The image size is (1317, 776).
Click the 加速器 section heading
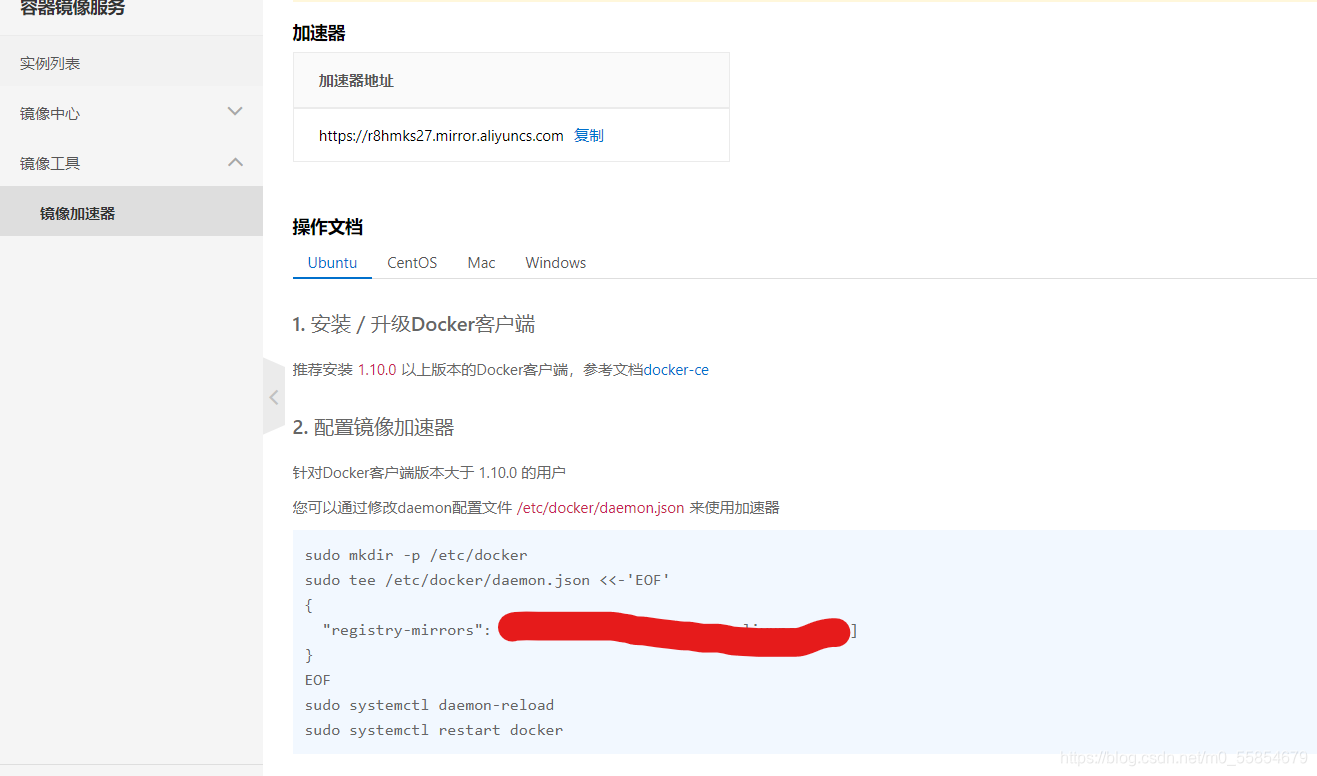click(319, 33)
